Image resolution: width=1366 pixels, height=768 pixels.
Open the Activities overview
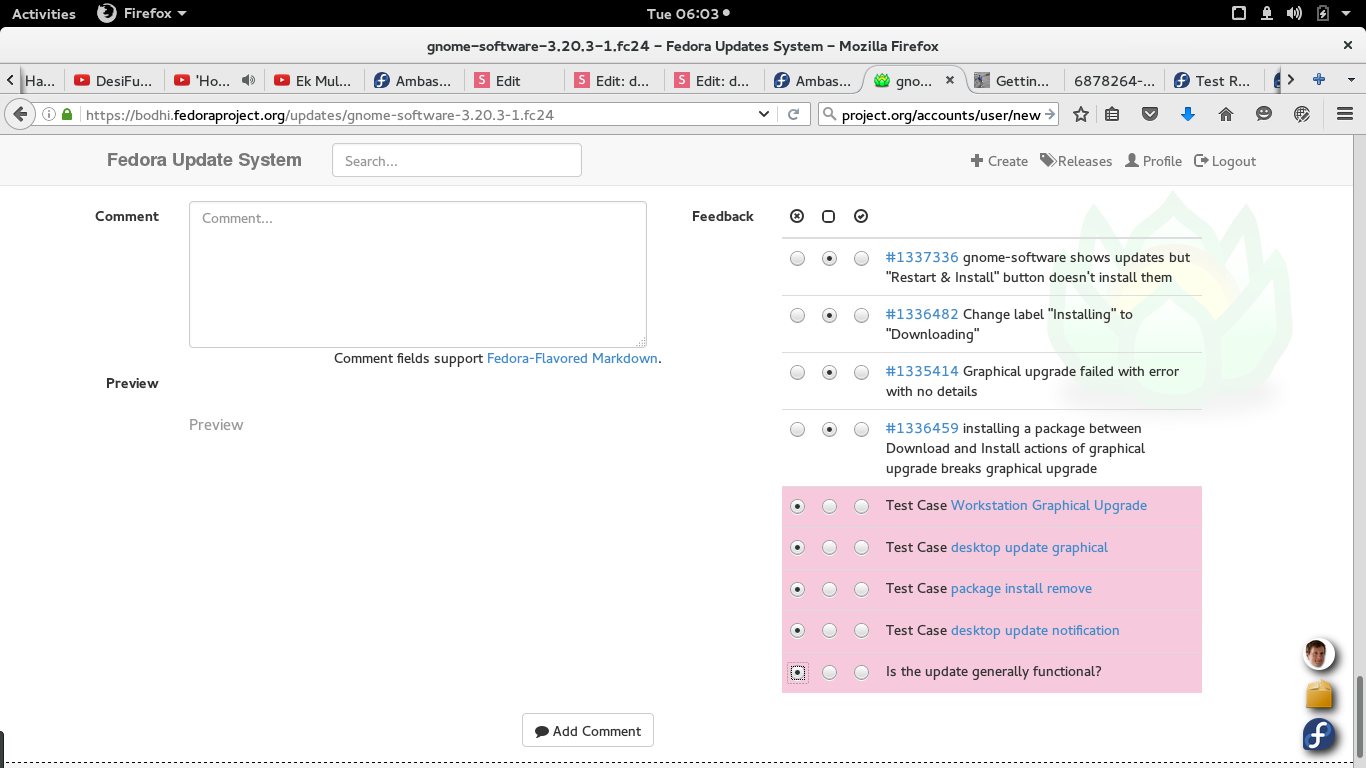click(x=44, y=14)
